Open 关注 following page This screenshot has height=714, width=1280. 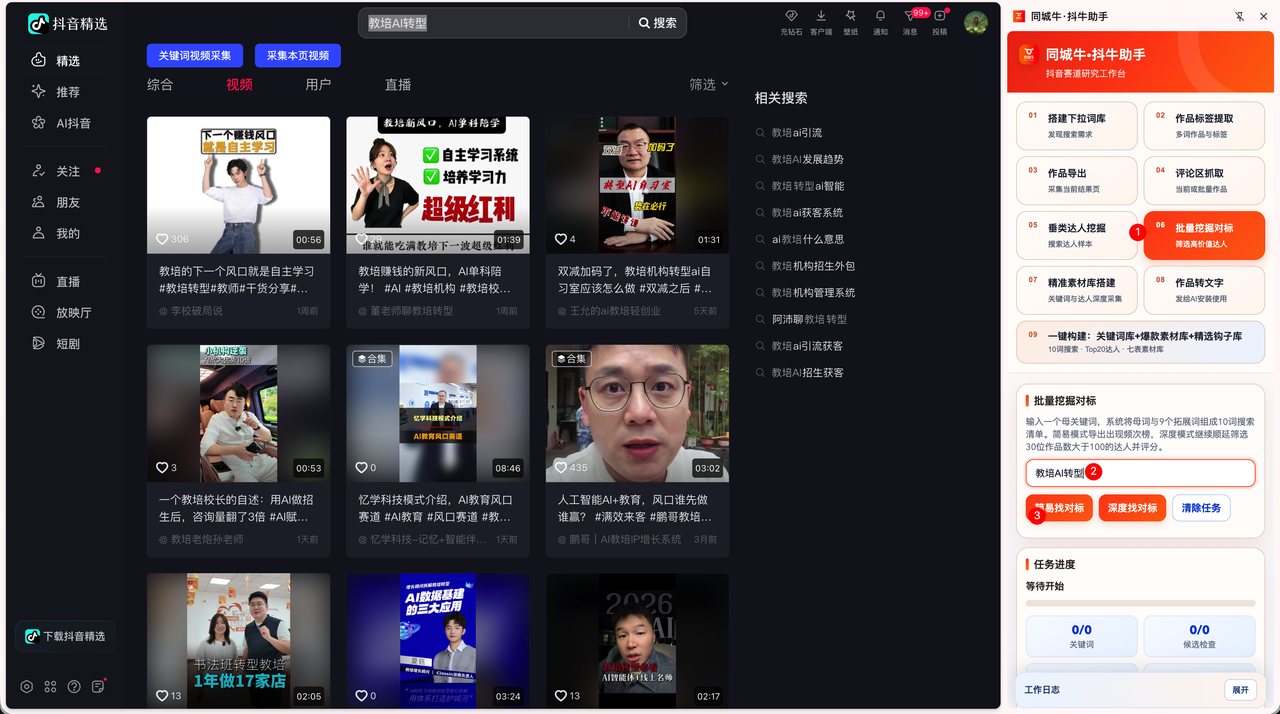pos(68,171)
